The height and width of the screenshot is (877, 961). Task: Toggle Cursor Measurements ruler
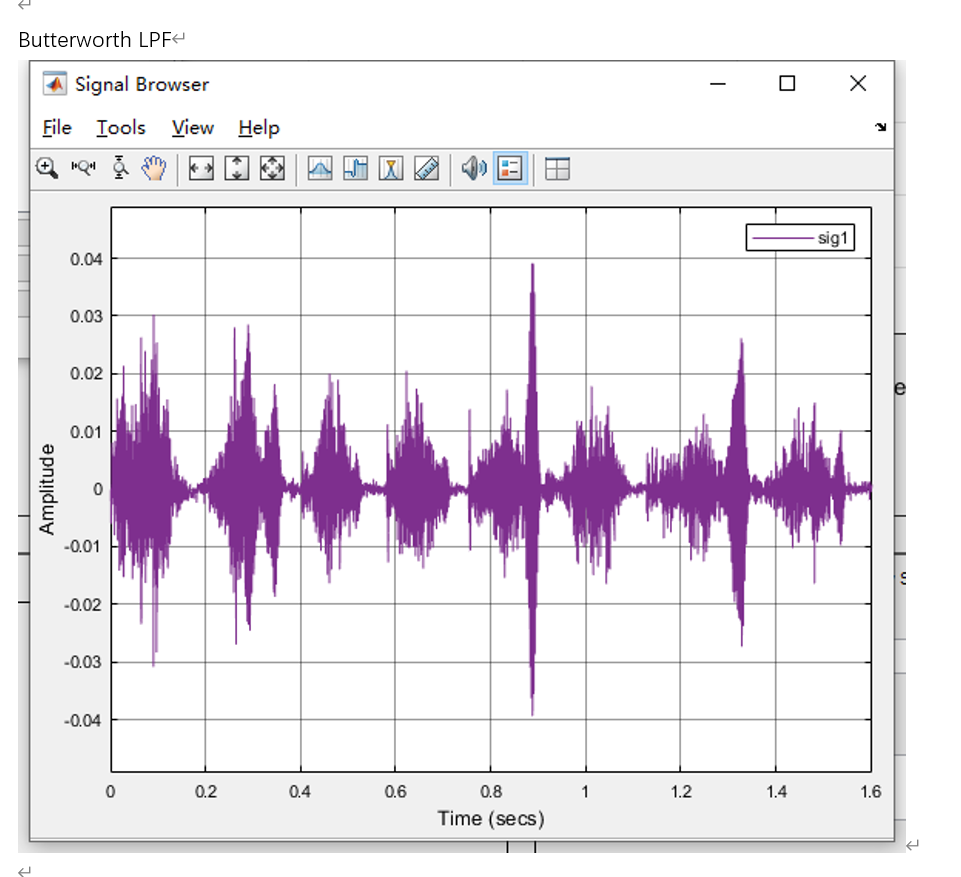(x=427, y=168)
